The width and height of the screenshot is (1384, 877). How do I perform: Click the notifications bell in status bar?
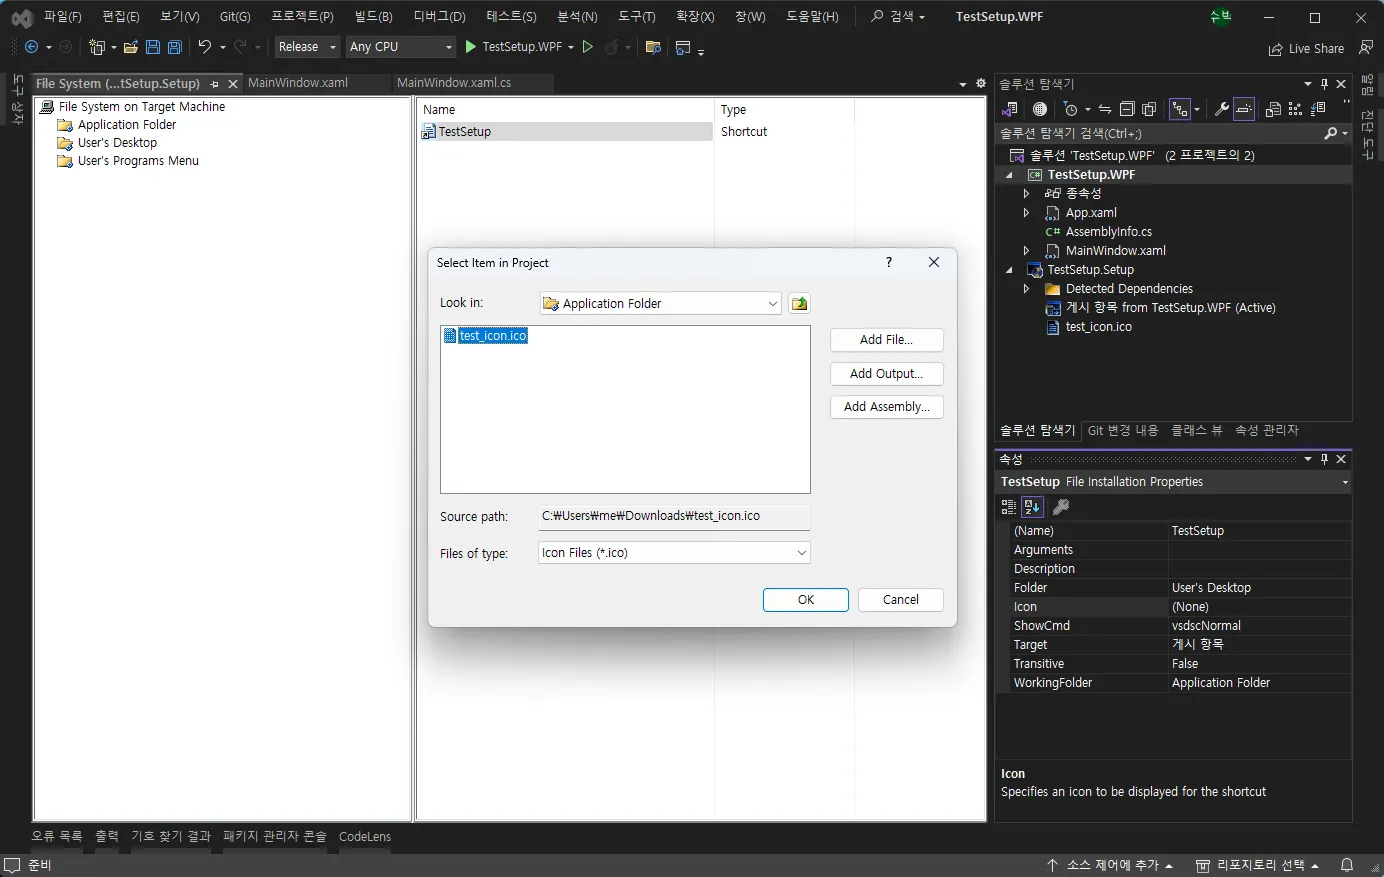tap(1347, 865)
